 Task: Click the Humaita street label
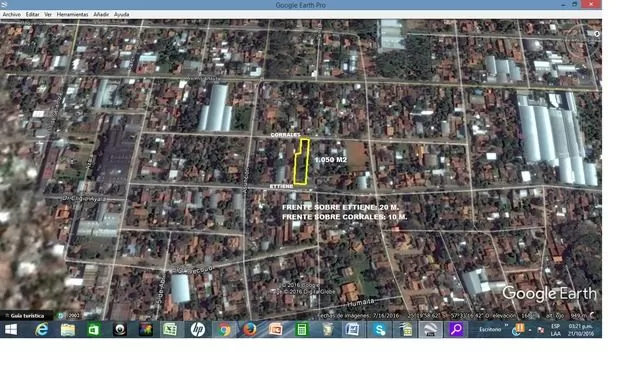pos(360,302)
